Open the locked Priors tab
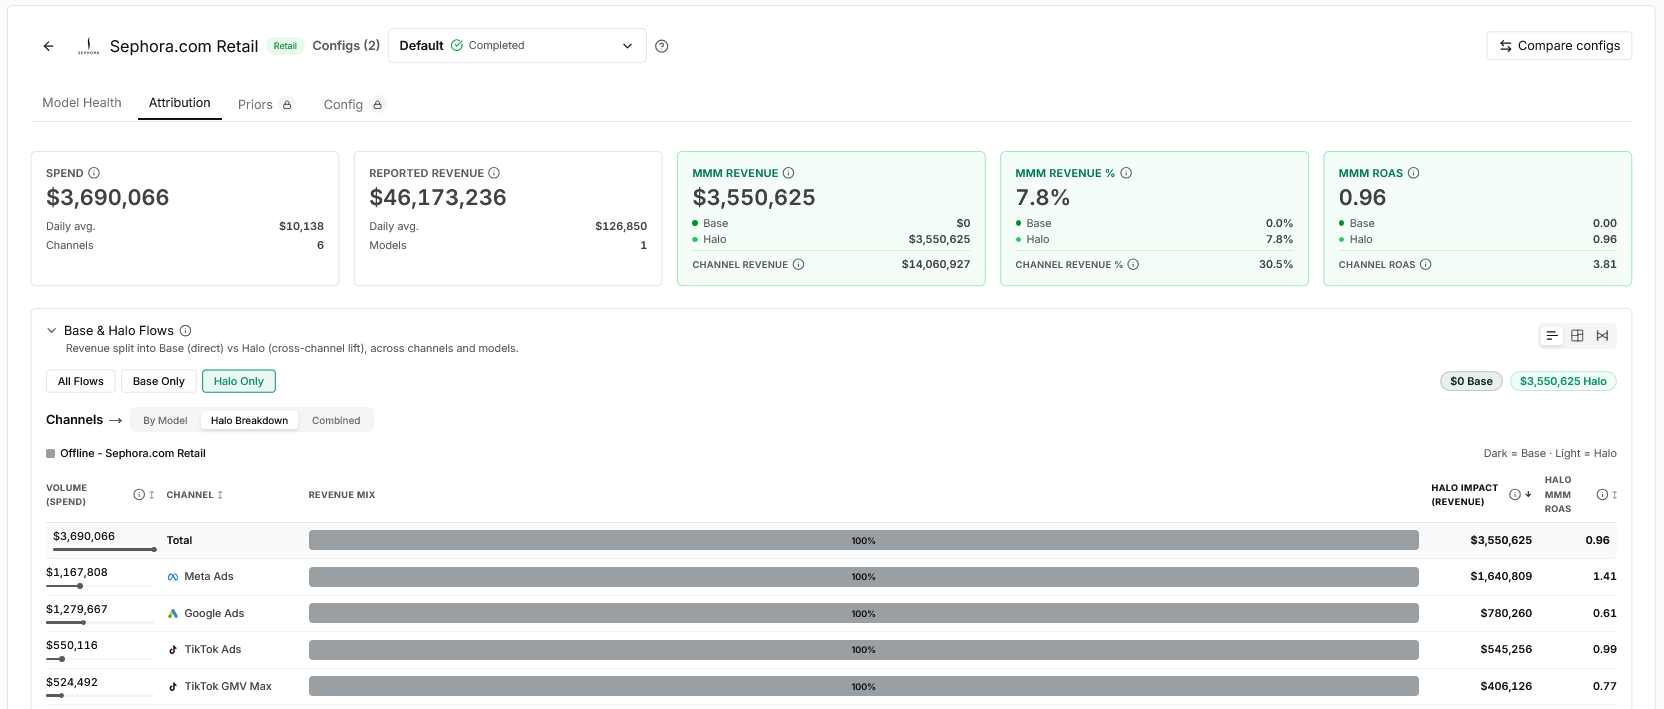This screenshot has height=709, width=1664. 266,104
